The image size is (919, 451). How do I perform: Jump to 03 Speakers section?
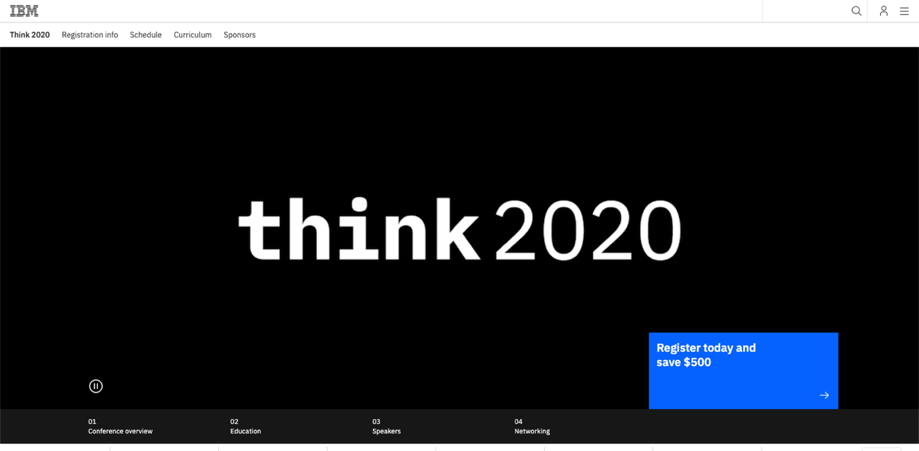[x=386, y=426]
